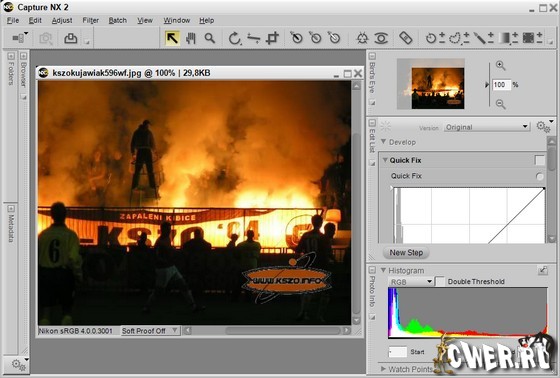This screenshot has height=378, width=560.
Task: Select the Quick Fix radio button
Action: pyautogui.click(x=540, y=176)
